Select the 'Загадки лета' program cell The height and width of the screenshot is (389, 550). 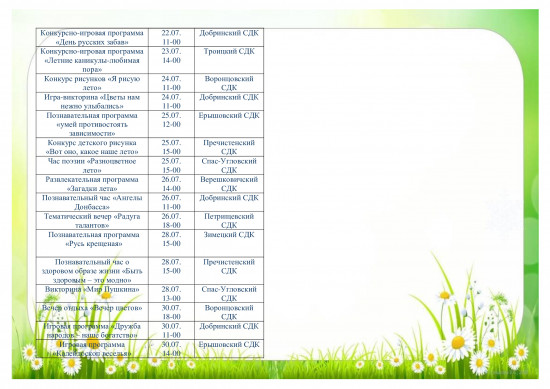pos(92,184)
